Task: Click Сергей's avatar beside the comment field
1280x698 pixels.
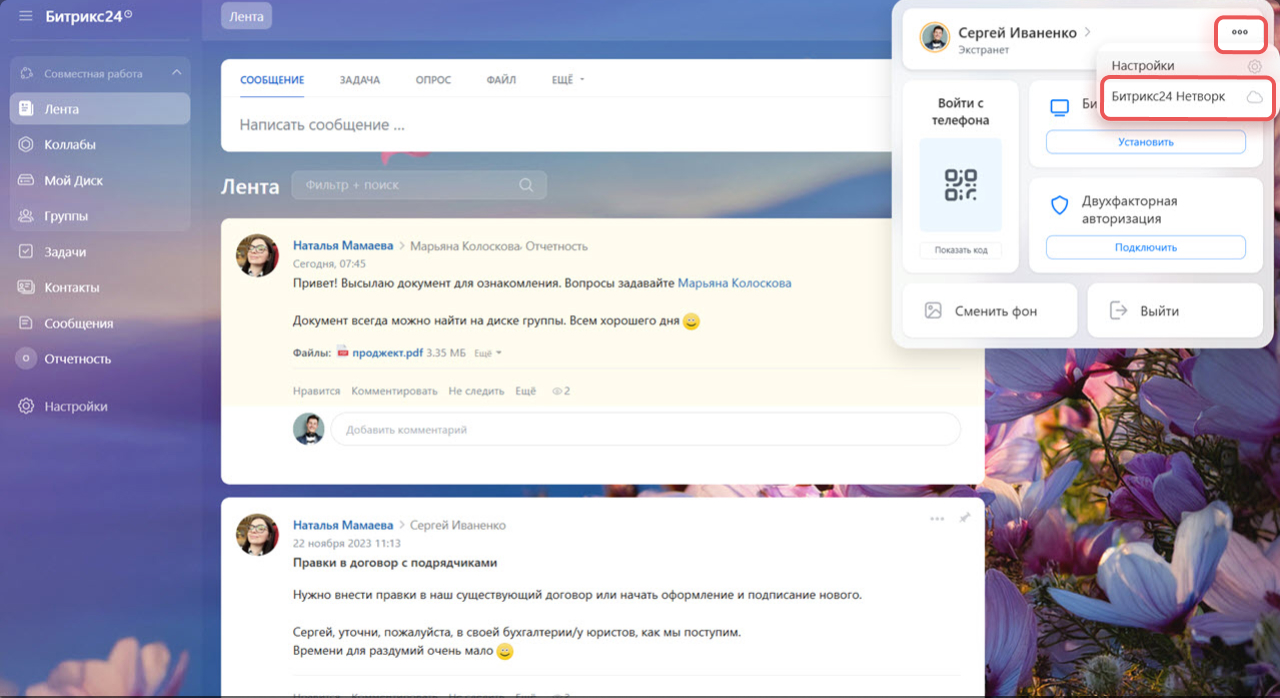Action: pos(309,429)
